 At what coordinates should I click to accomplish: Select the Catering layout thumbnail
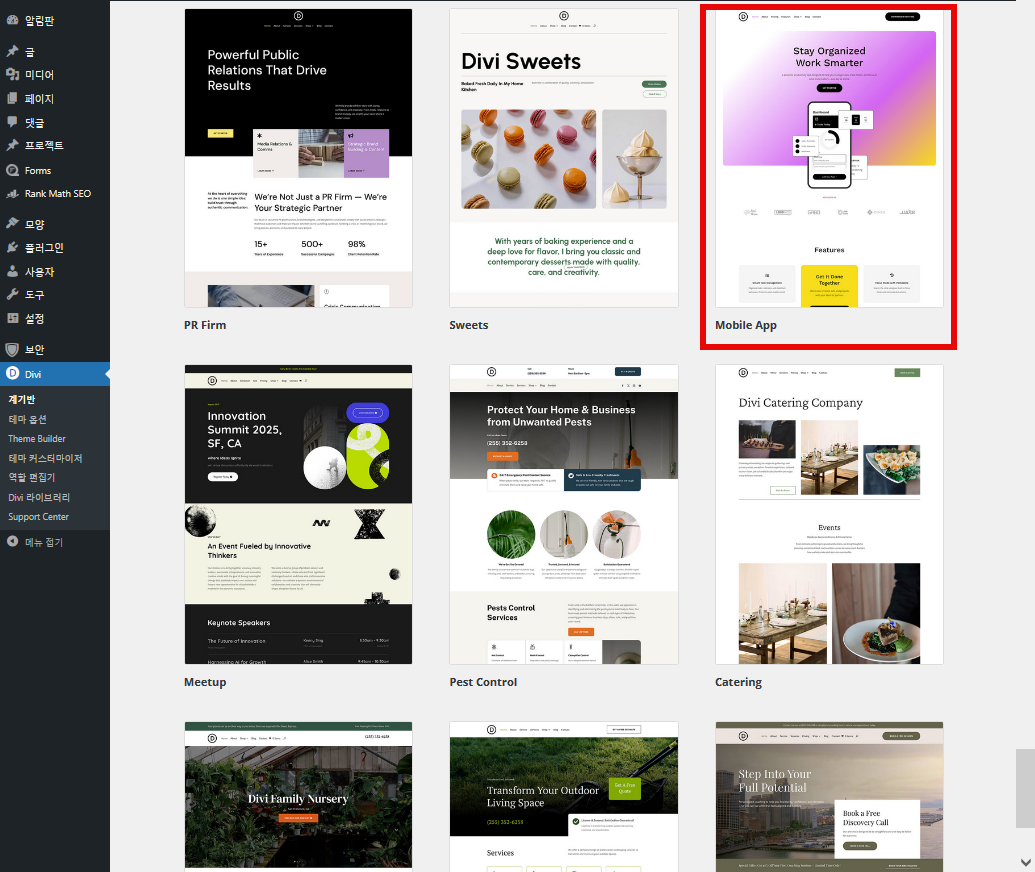(x=829, y=514)
